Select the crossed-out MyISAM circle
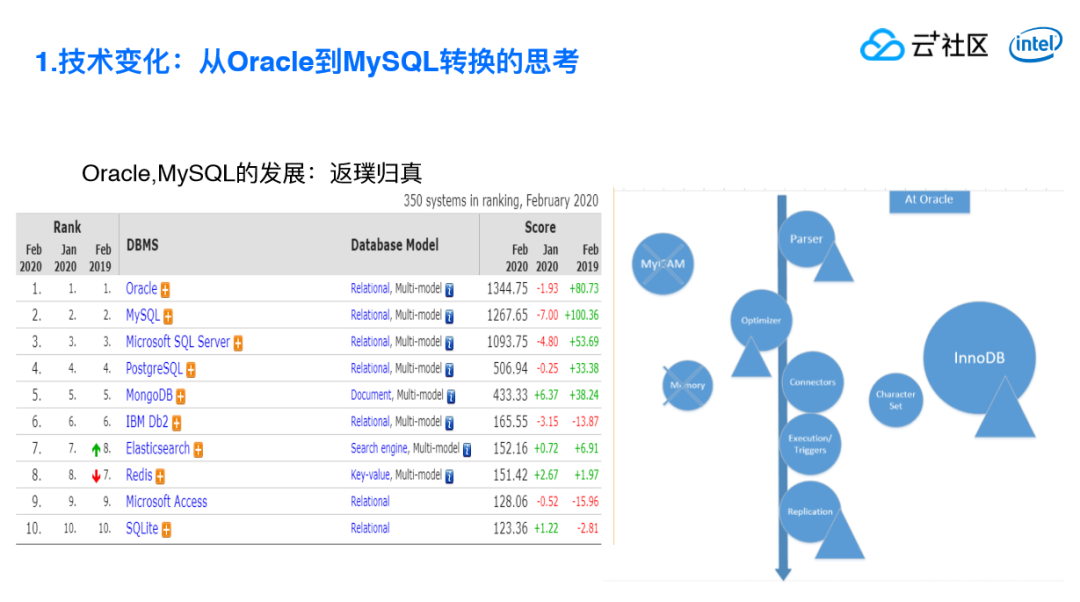 pos(663,264)
